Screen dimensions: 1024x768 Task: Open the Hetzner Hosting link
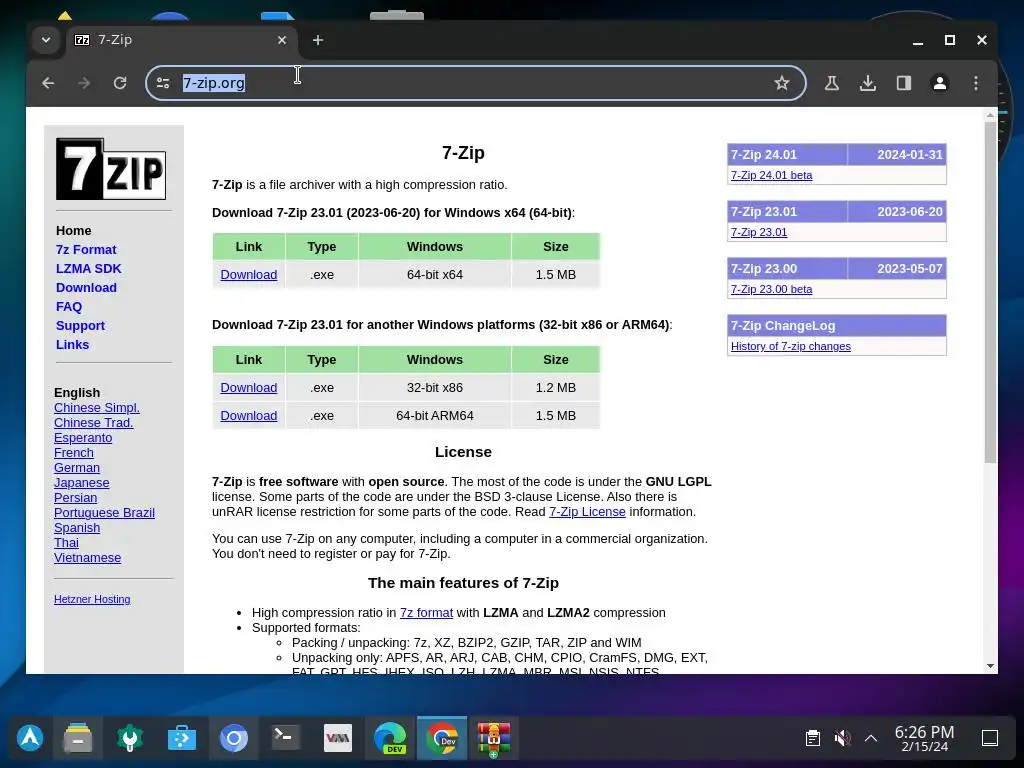point(92,600)
